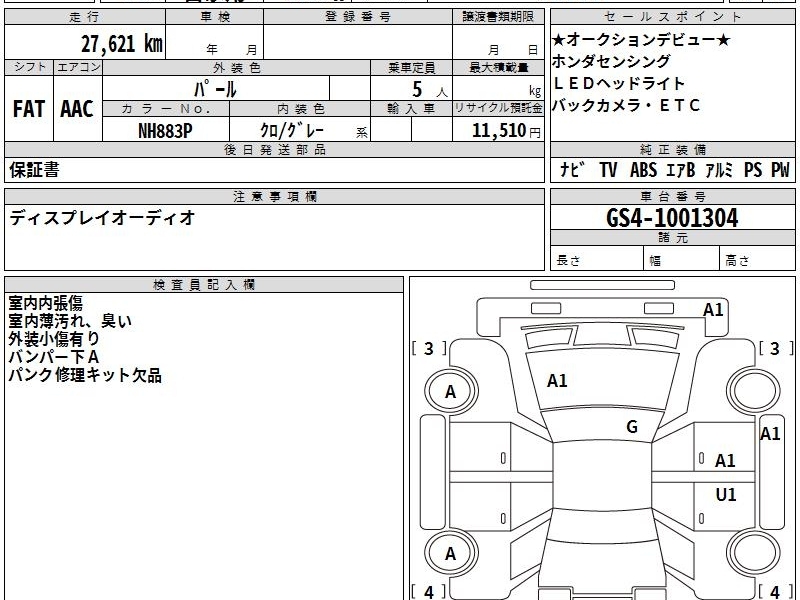Click A1 mark on front bumper corner
The image size is (800, 600).
click(x=713, y=310)
